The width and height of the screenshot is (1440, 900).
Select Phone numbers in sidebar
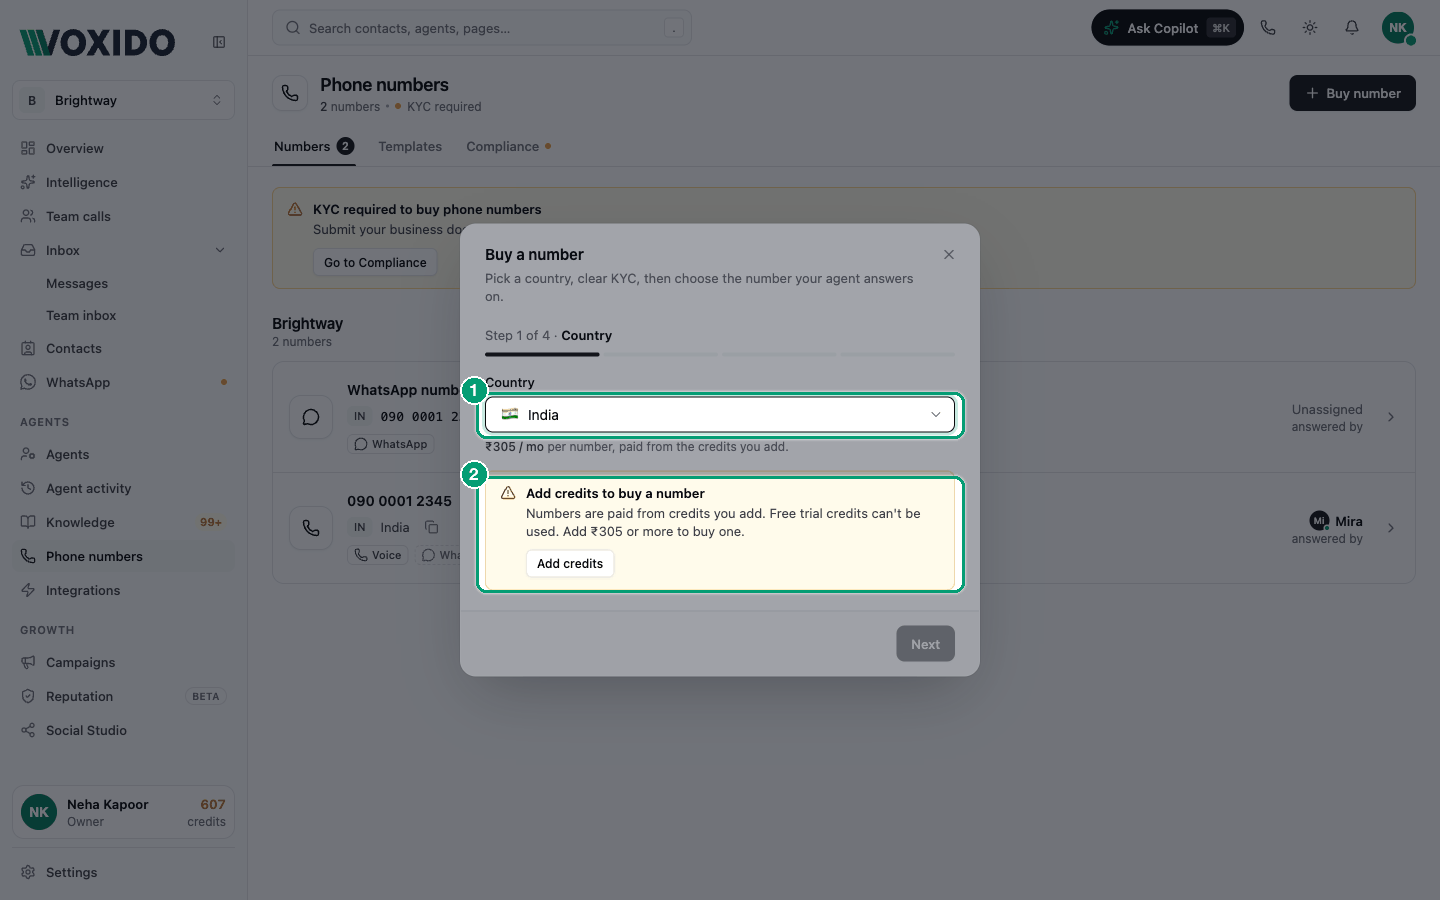(124, 556)
